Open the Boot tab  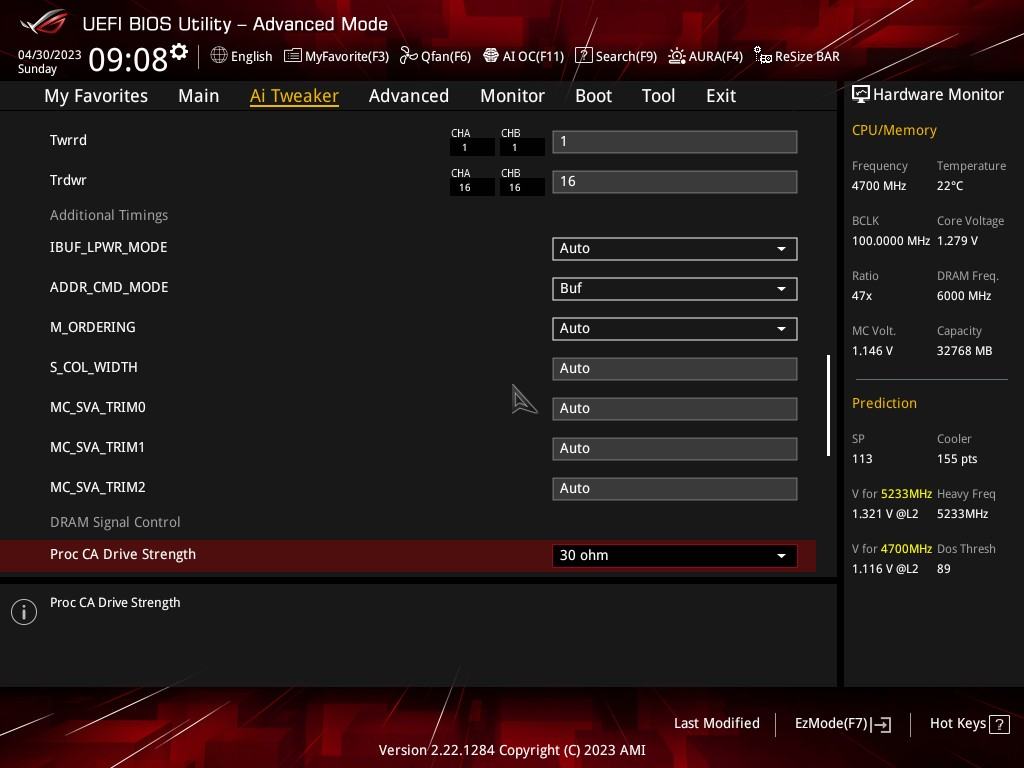point(593,96)
